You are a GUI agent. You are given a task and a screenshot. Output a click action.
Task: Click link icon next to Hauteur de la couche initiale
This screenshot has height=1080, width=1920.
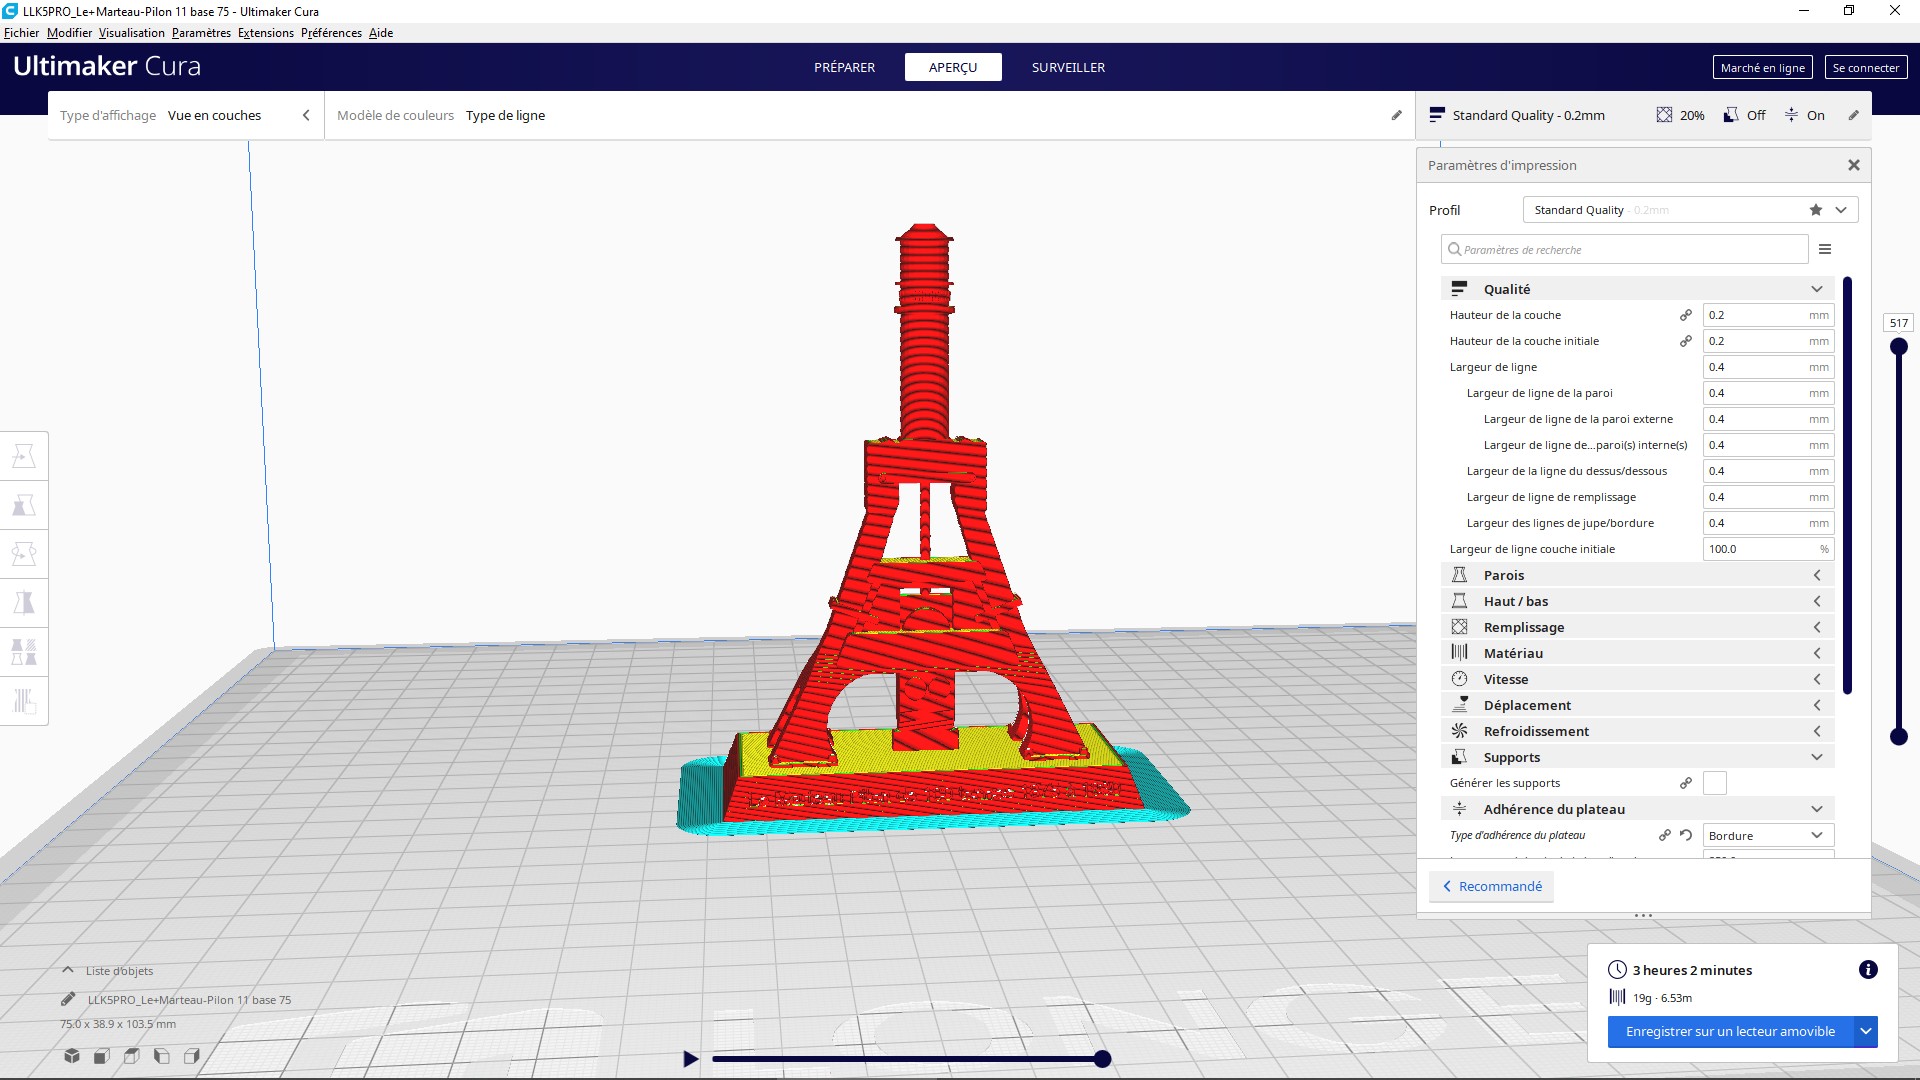(1686, 341)
